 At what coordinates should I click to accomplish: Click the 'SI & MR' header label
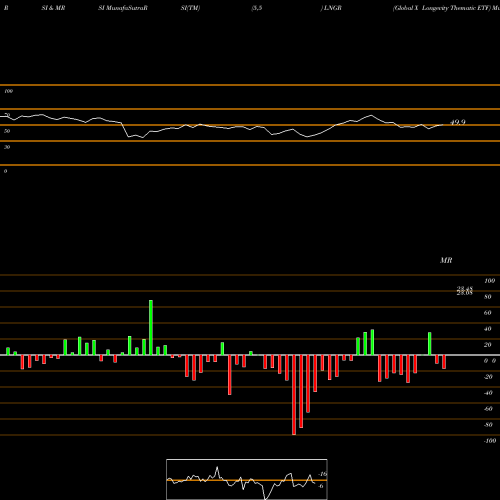(53, 8)
